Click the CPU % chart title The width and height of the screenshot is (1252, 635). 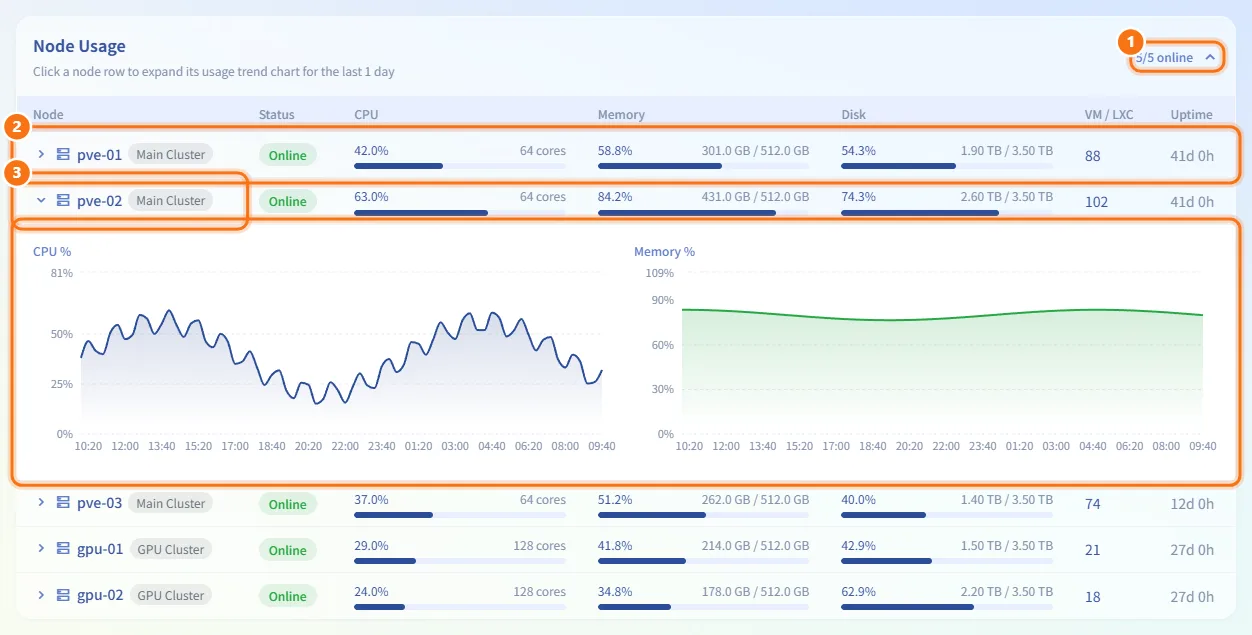(52, 251)
